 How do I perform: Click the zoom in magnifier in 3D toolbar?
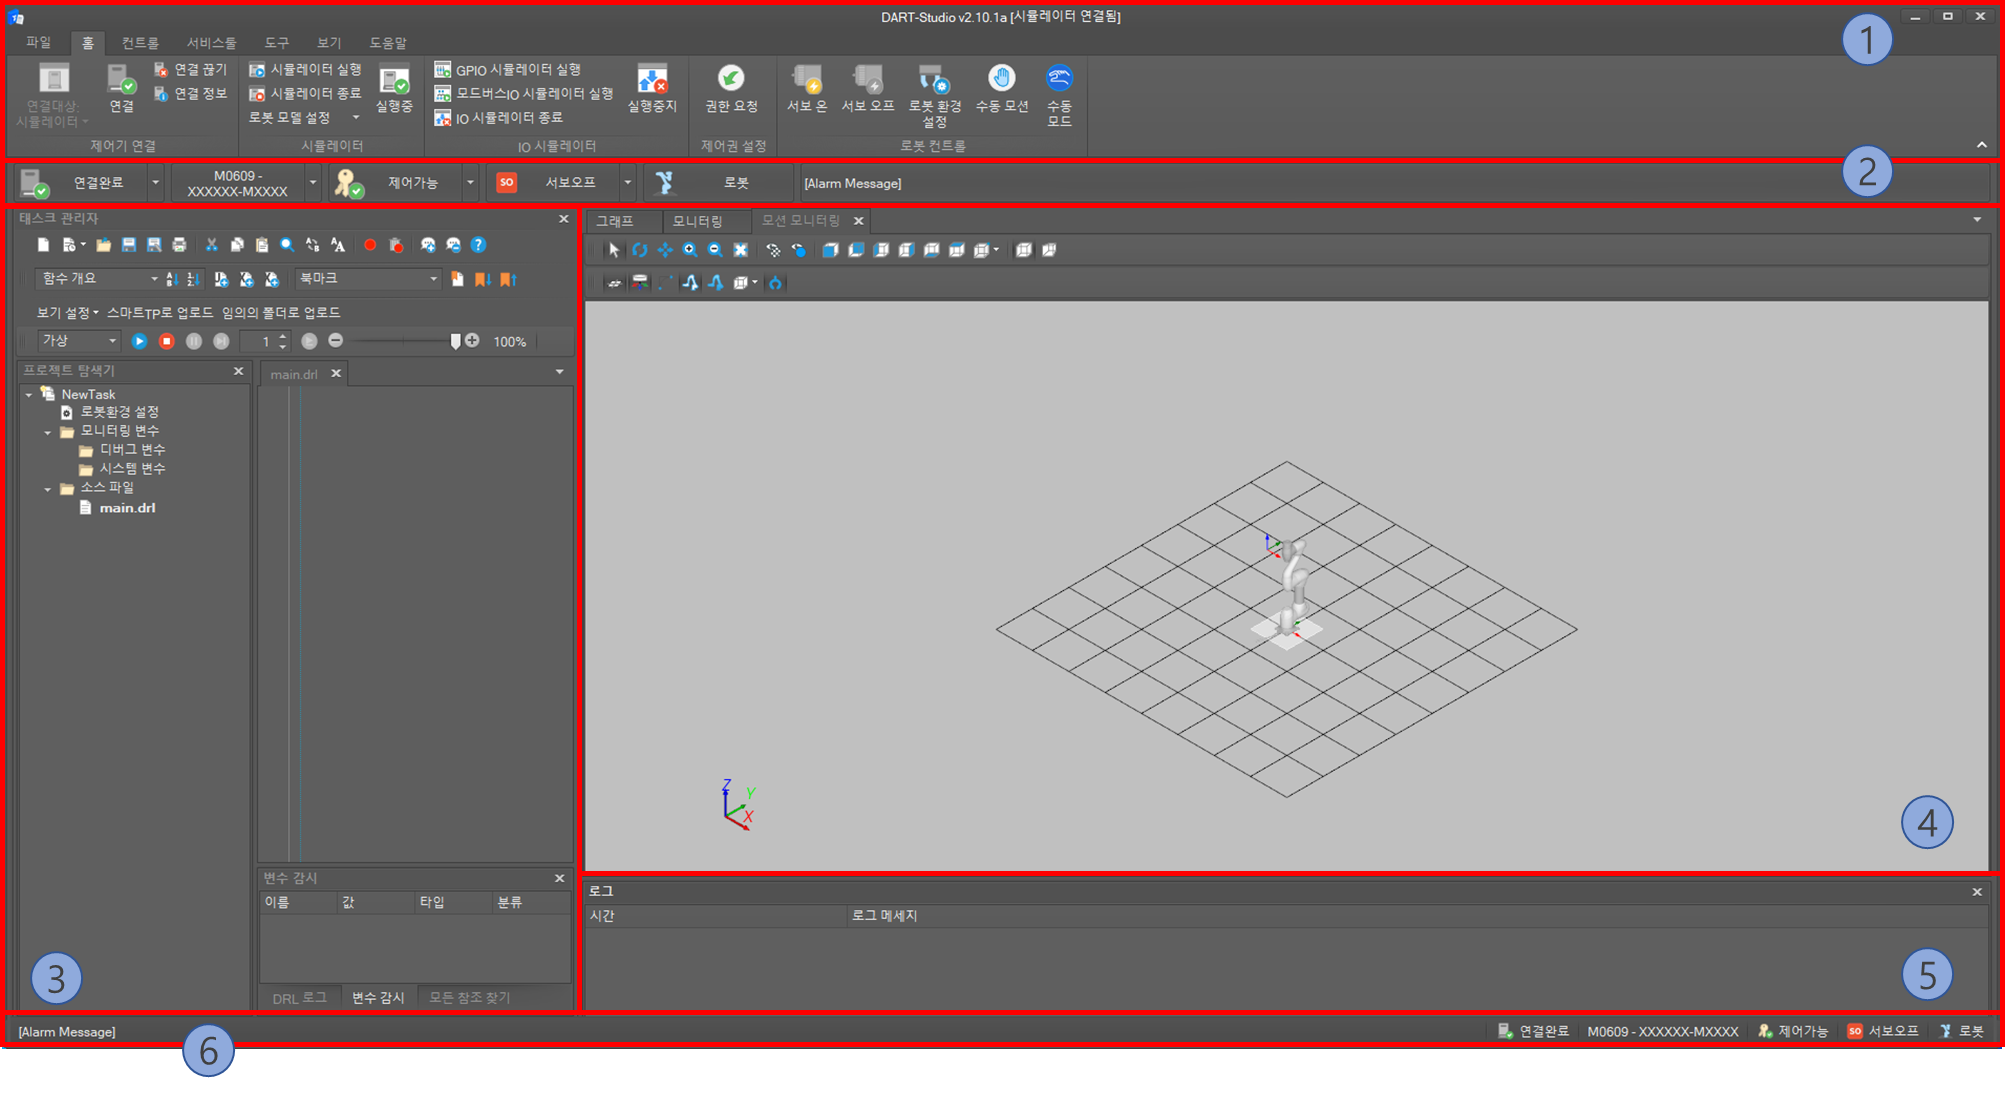pos(690,250)
